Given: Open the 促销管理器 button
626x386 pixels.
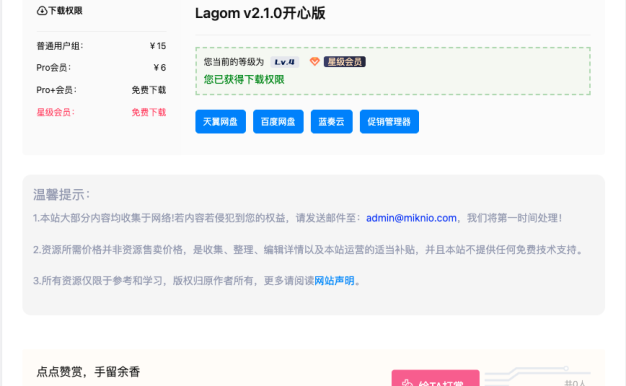Looking at the screenshot, I should (x=389, y=121).
